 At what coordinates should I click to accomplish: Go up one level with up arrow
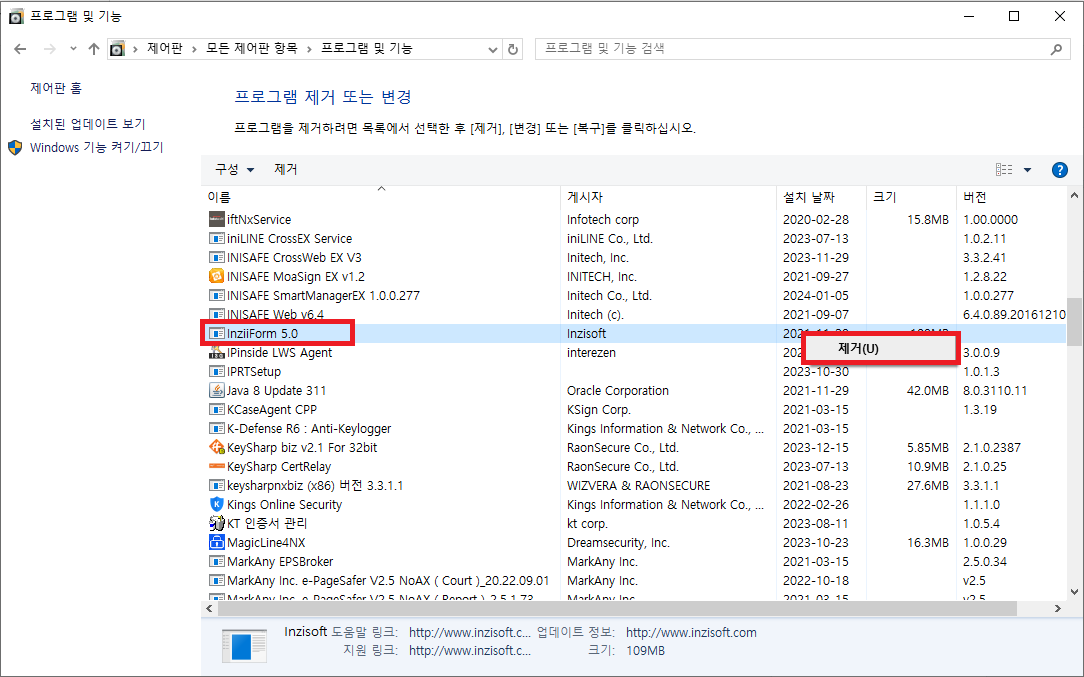[94, 49]
